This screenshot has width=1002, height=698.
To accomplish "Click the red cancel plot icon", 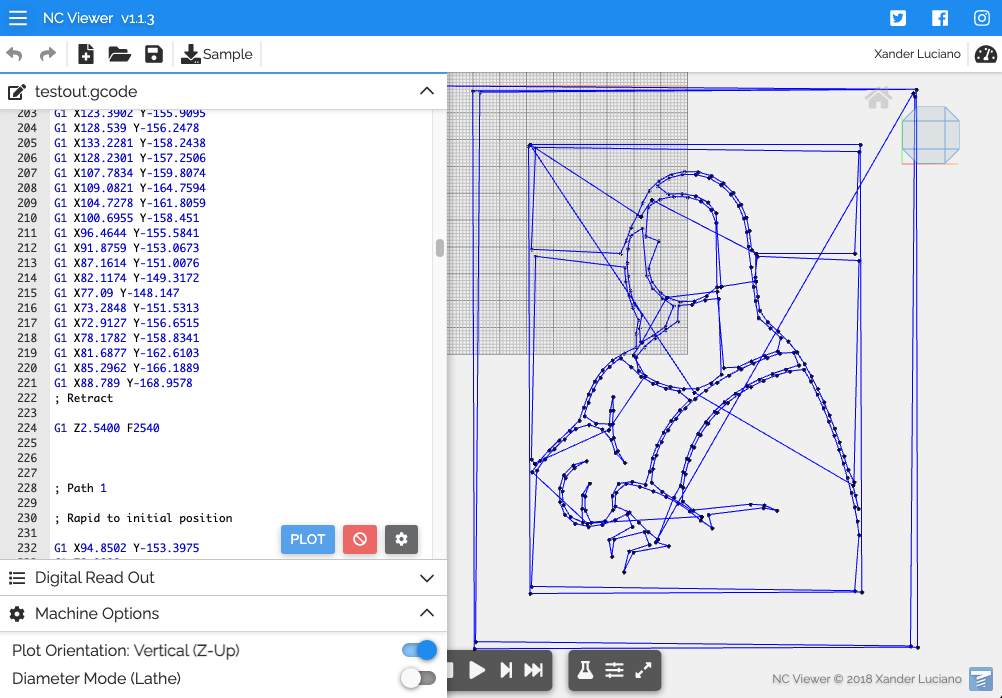I will click(360, 539).
